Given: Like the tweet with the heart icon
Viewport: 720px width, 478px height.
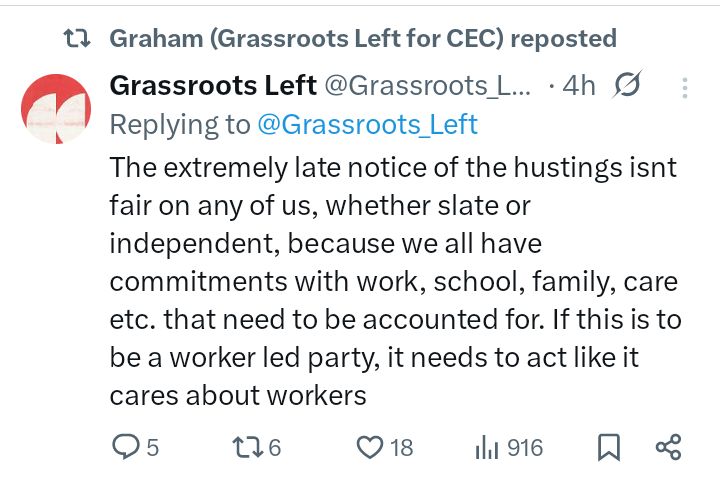Looking at the screenshot, I should 371,447.
